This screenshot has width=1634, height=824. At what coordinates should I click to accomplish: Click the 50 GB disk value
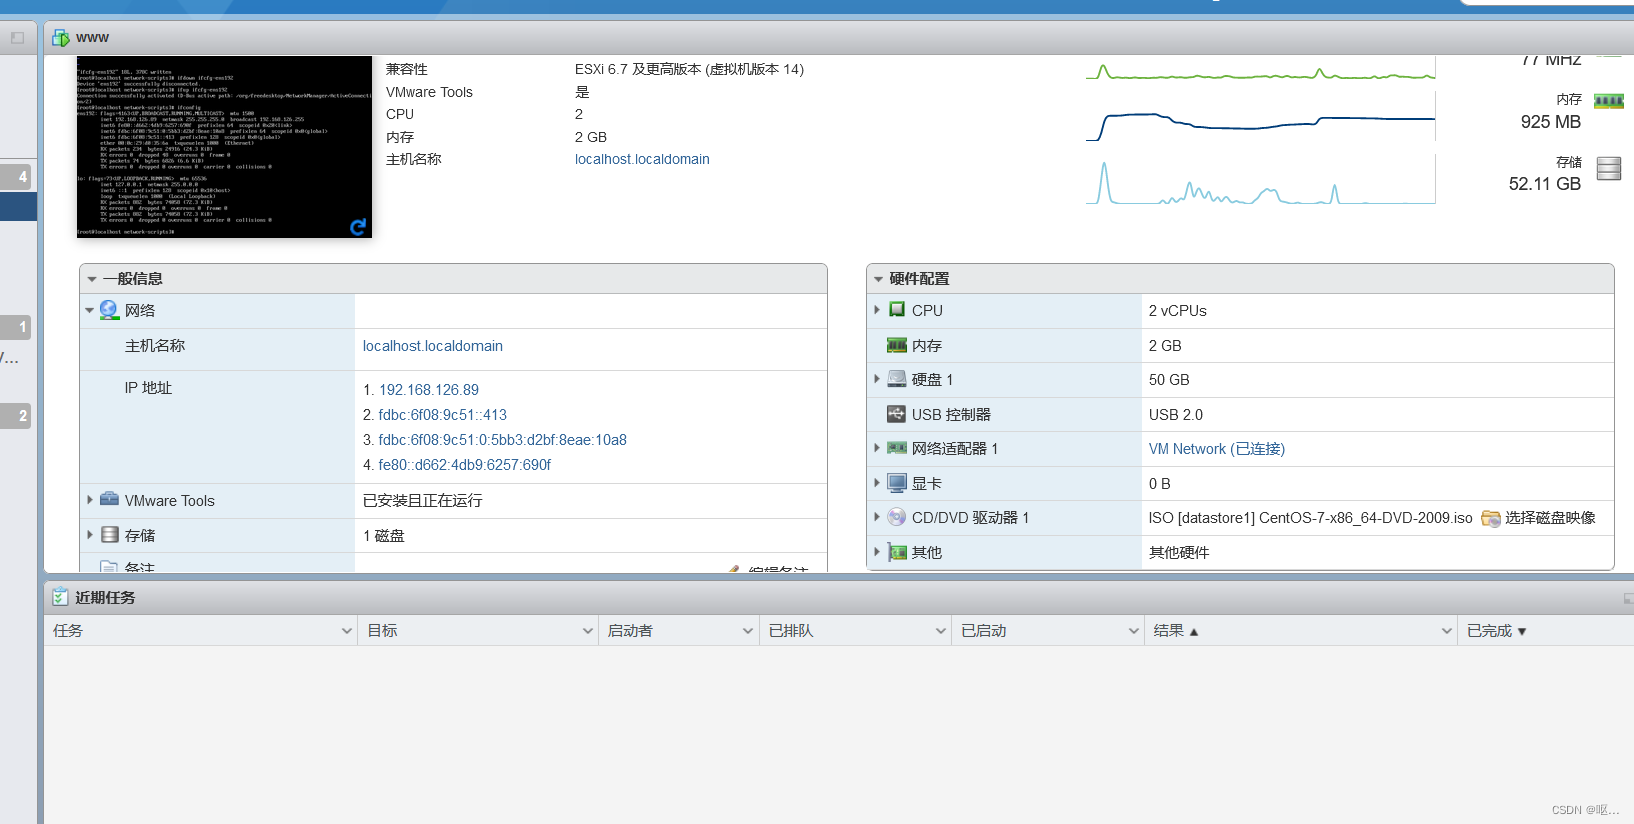pyautogui.click(x=1169, y=380)
